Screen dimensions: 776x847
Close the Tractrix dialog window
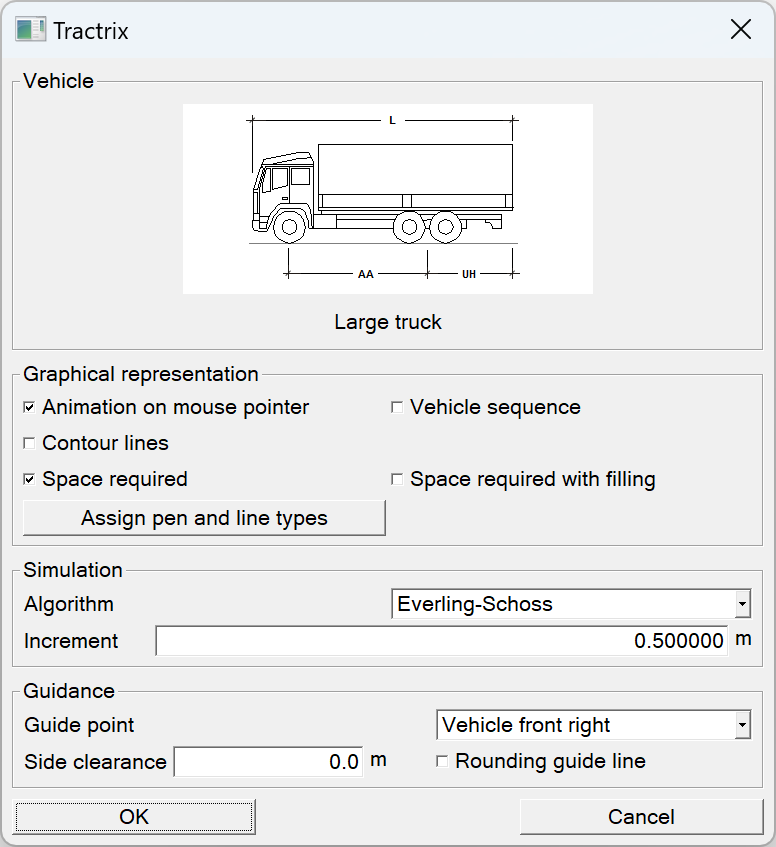pyautogui.click(x=740, y=29)
